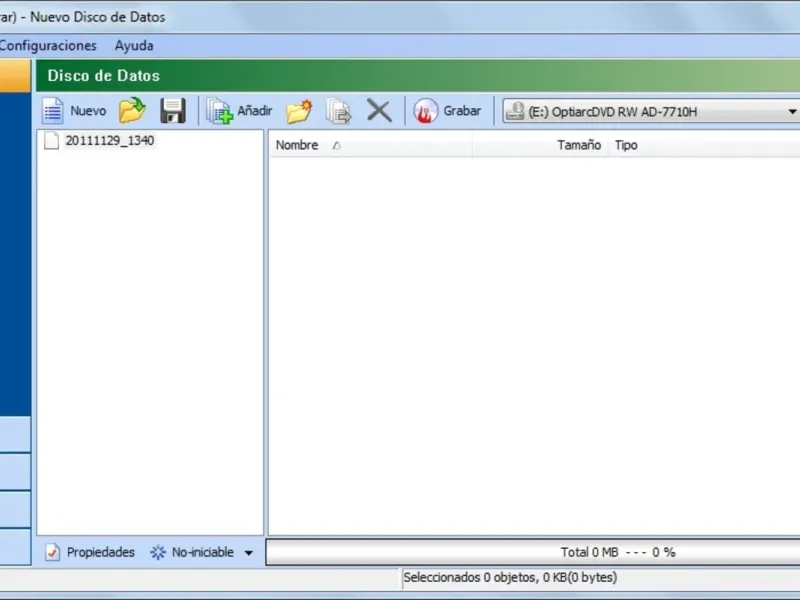
Task: Click the Añadir files plus icon
Action: pyautogui.click(x=220, y=111)
